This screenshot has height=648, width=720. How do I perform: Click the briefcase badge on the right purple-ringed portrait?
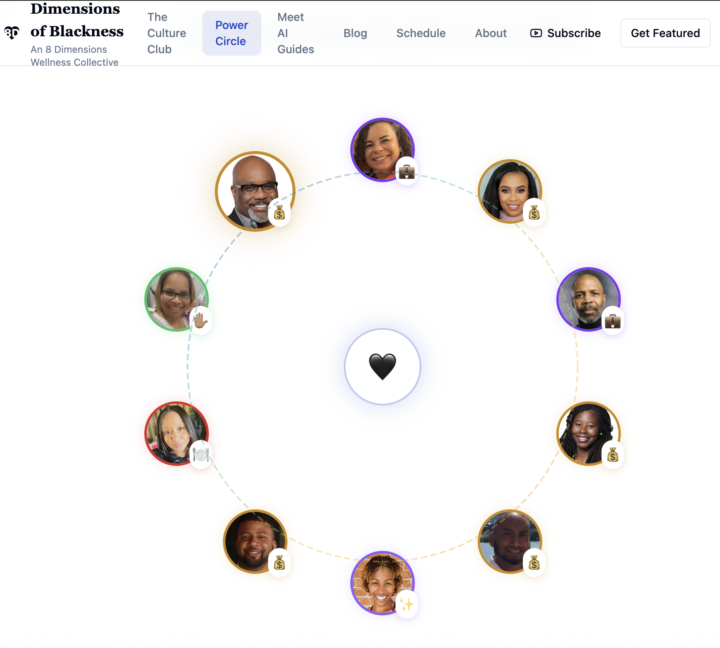point(612,321)
